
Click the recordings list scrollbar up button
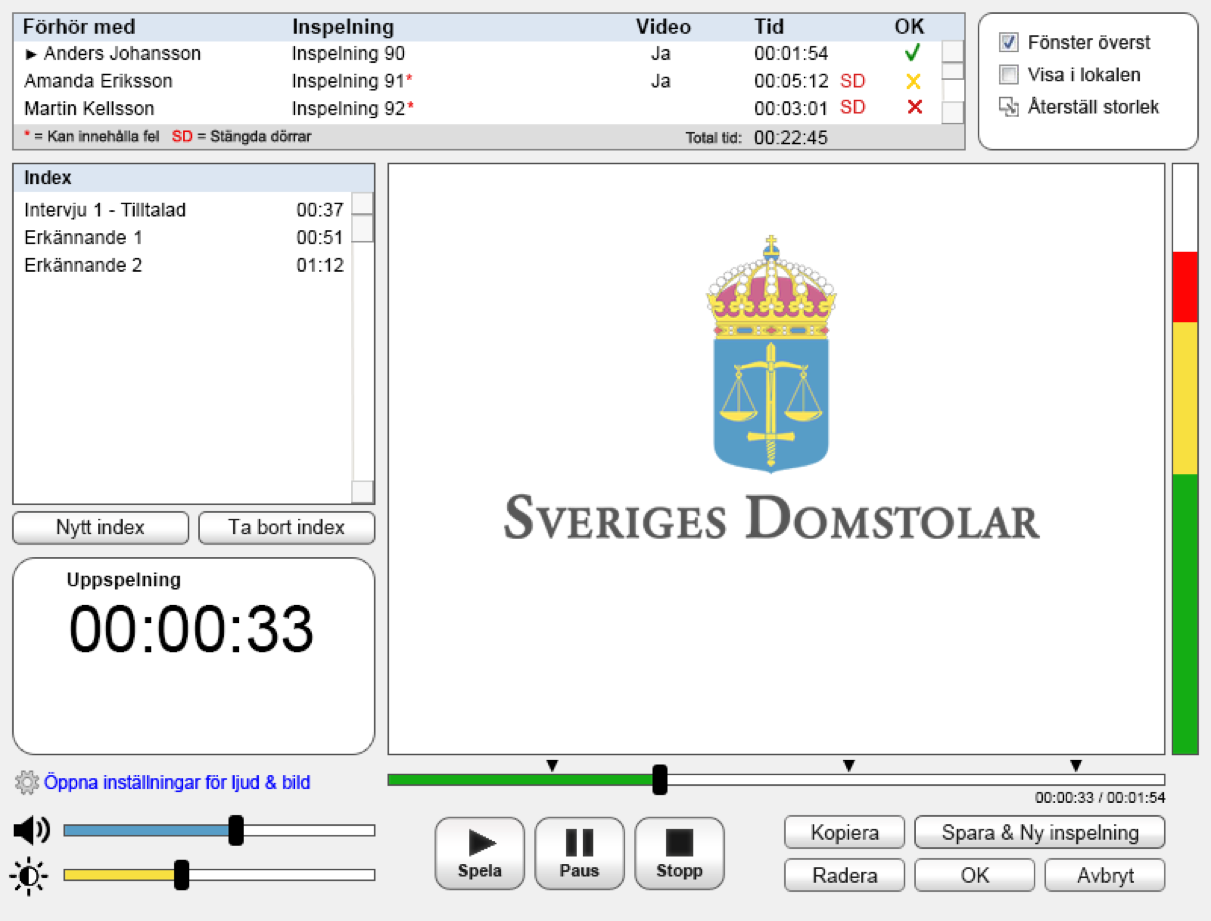[x=953, y=51]
